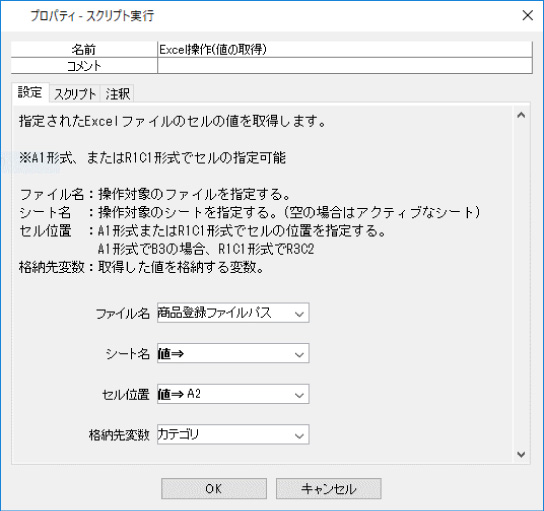Expand the シート名 dropdown arrow

point(299,354)
